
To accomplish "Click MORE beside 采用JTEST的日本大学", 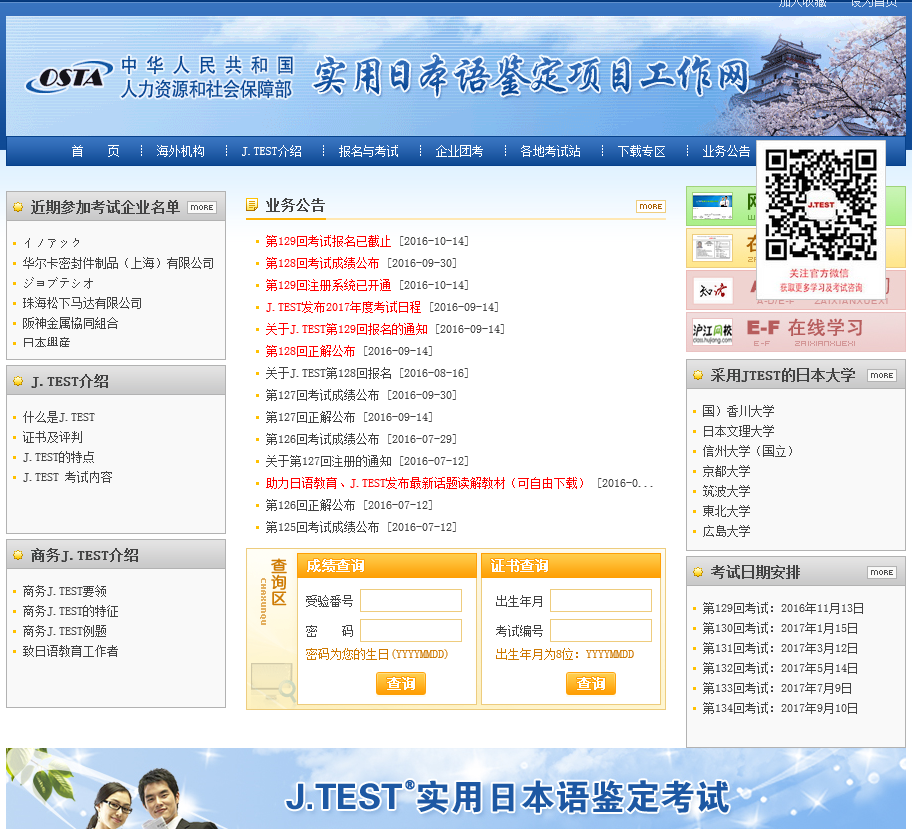I will point(882,376).
